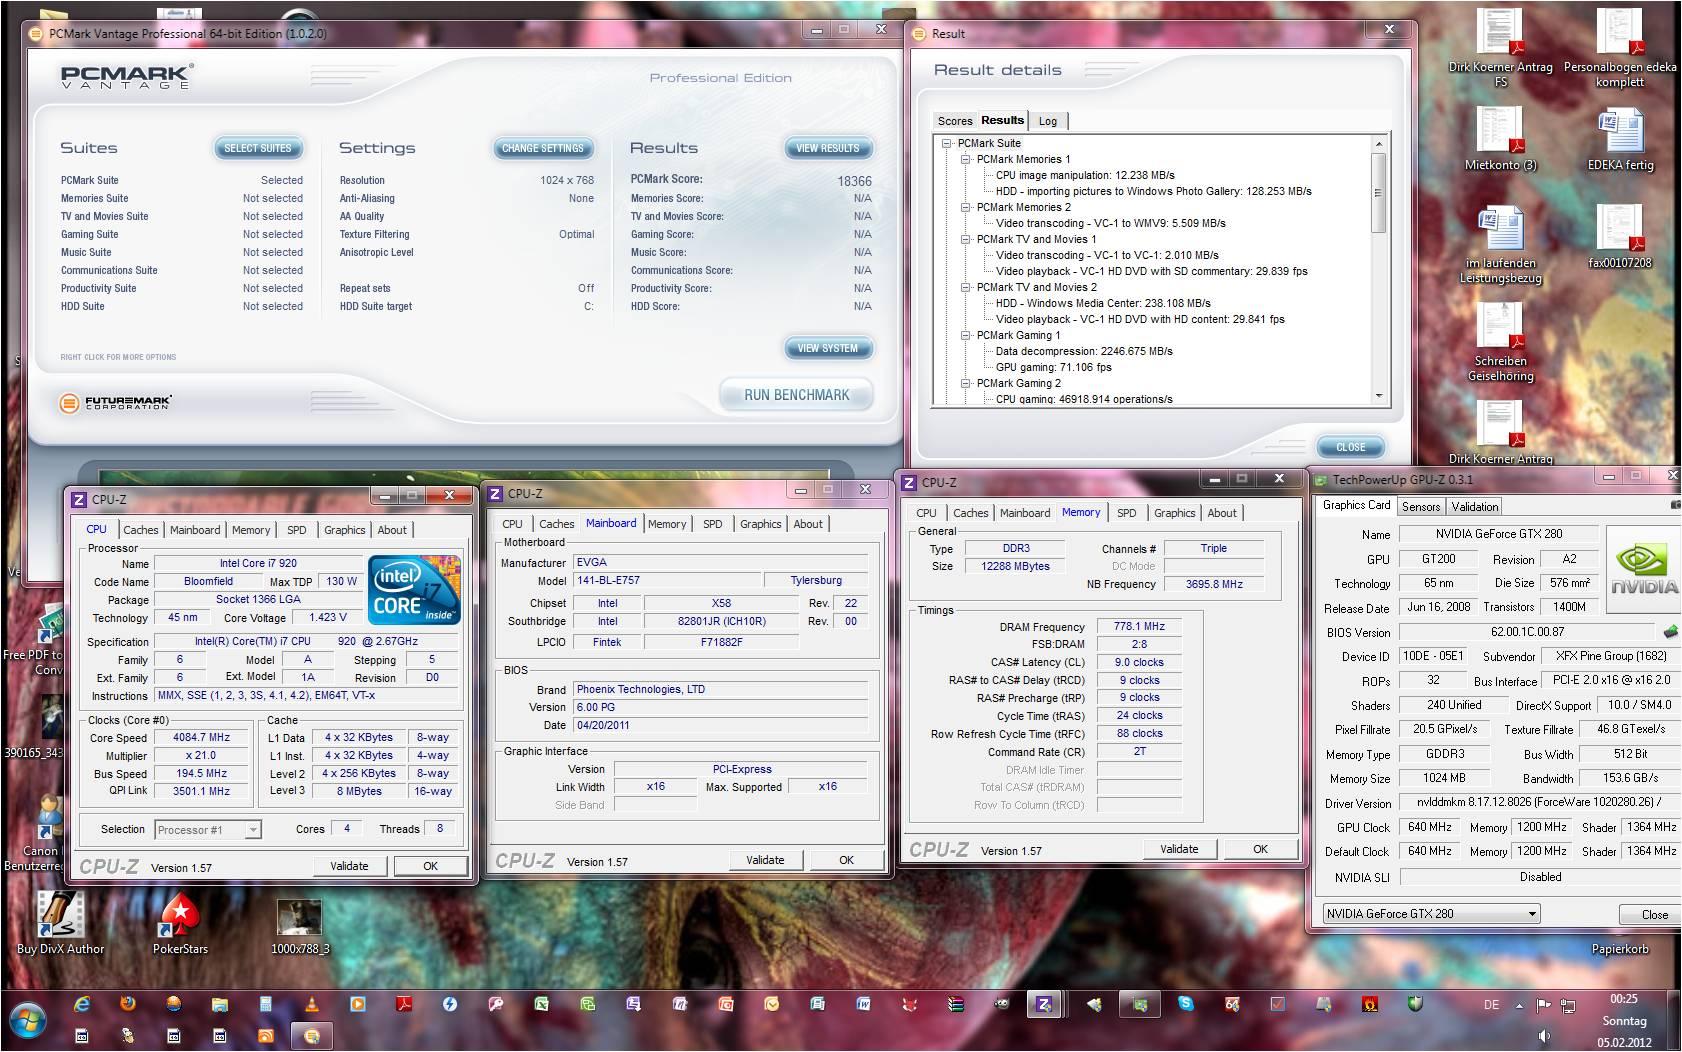Collapse PCMark TV and Movies 2 node
The width and height of the screenshot is (1682, 1052).
pyautogui.click(x=966, y=287)
